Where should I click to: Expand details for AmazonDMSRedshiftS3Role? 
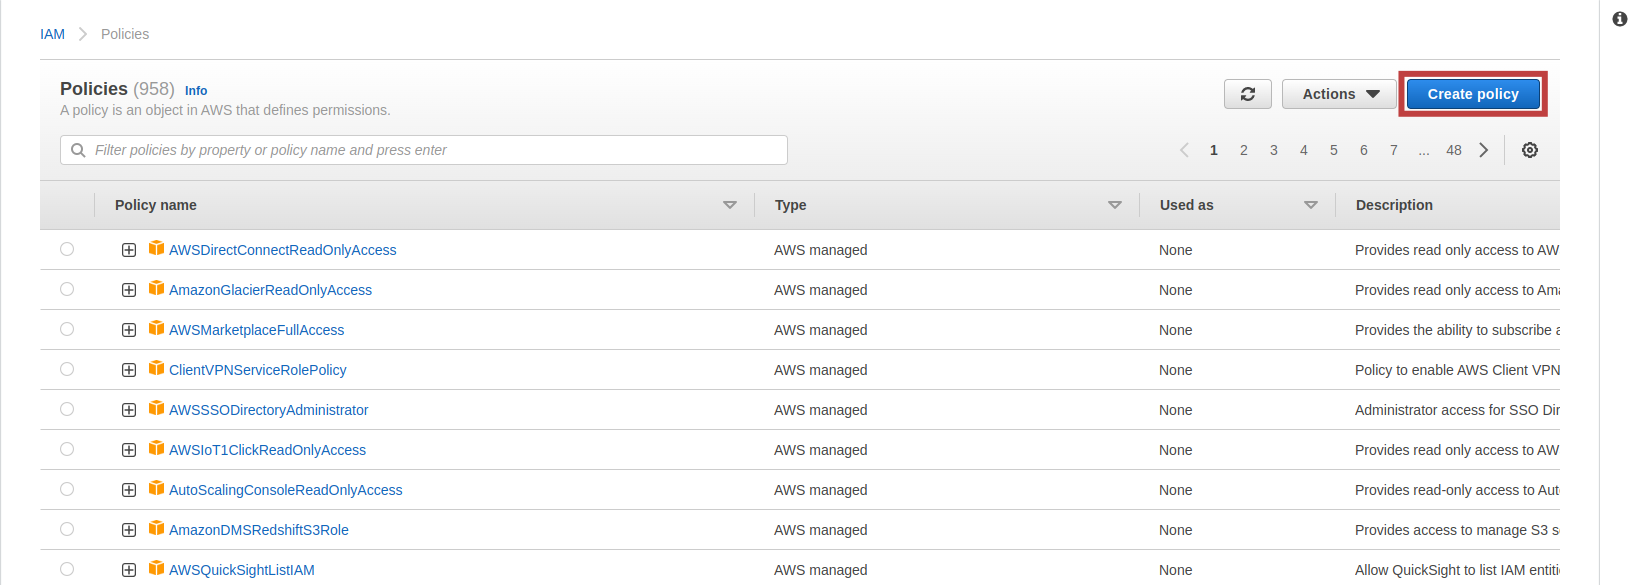[x=129, y=530]
